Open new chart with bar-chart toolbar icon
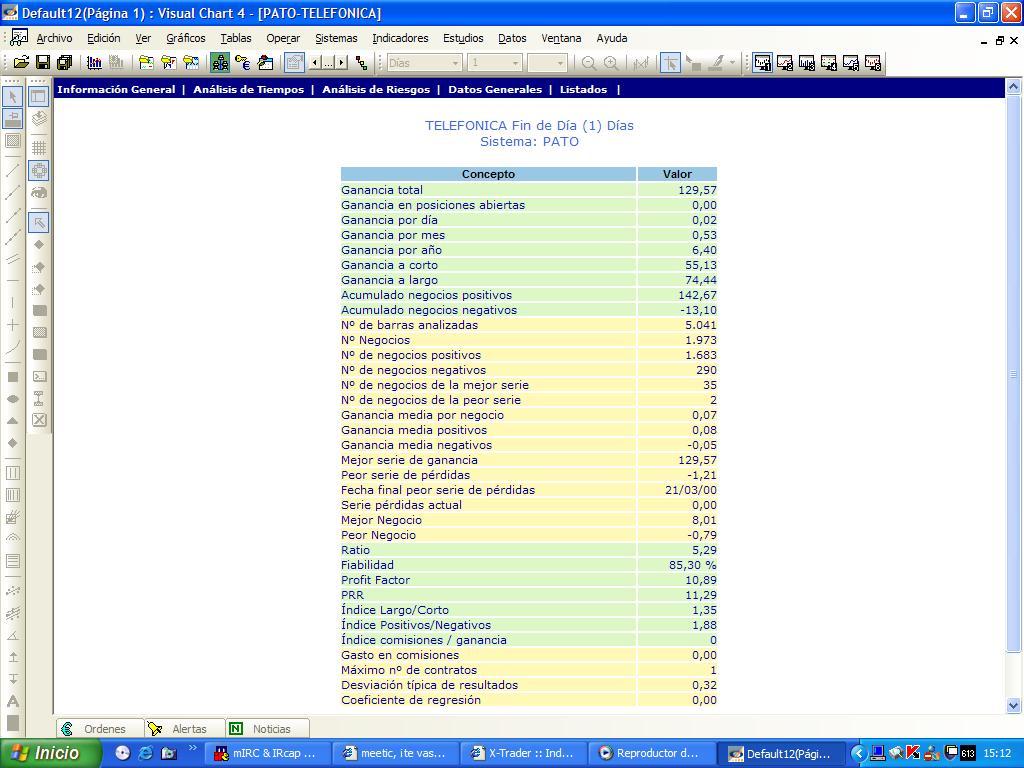The height and width of the screenshot is (768, 1024). 94,63
